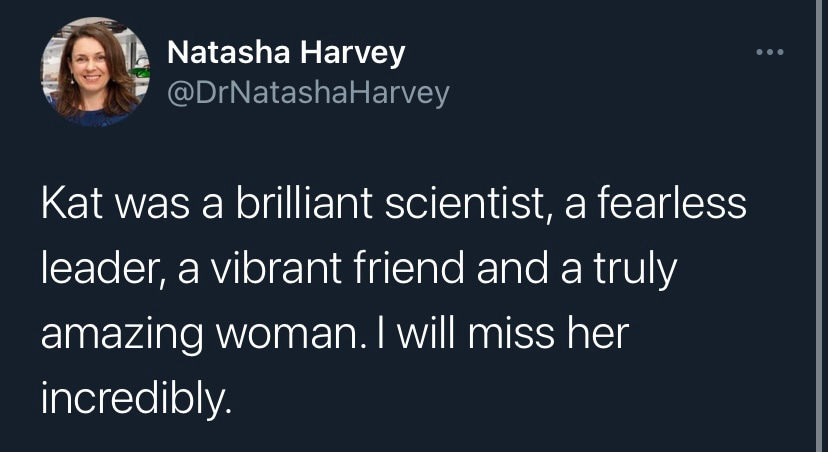Open the three-dot more options menu

768,52
